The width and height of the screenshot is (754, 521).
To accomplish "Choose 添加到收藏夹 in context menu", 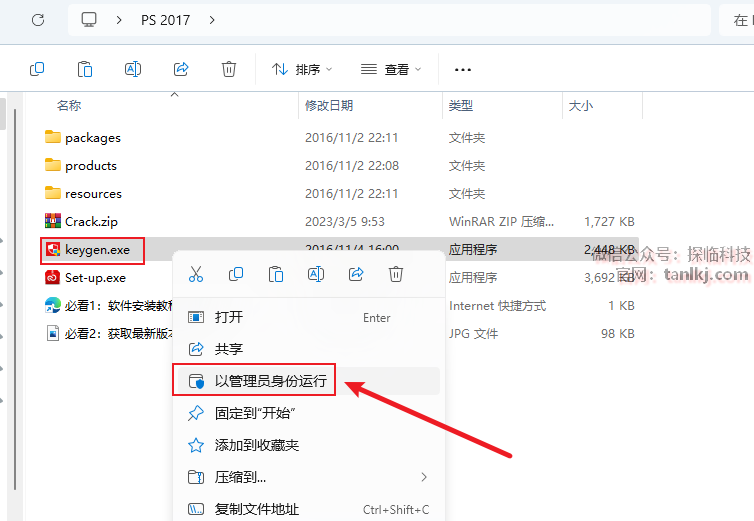I will (308, 445).
